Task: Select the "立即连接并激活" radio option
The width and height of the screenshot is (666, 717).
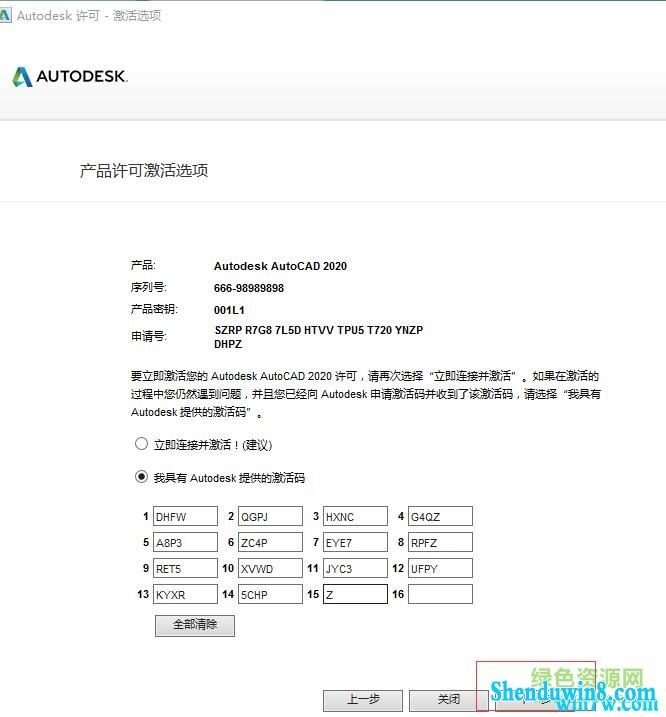Action: 141,444
